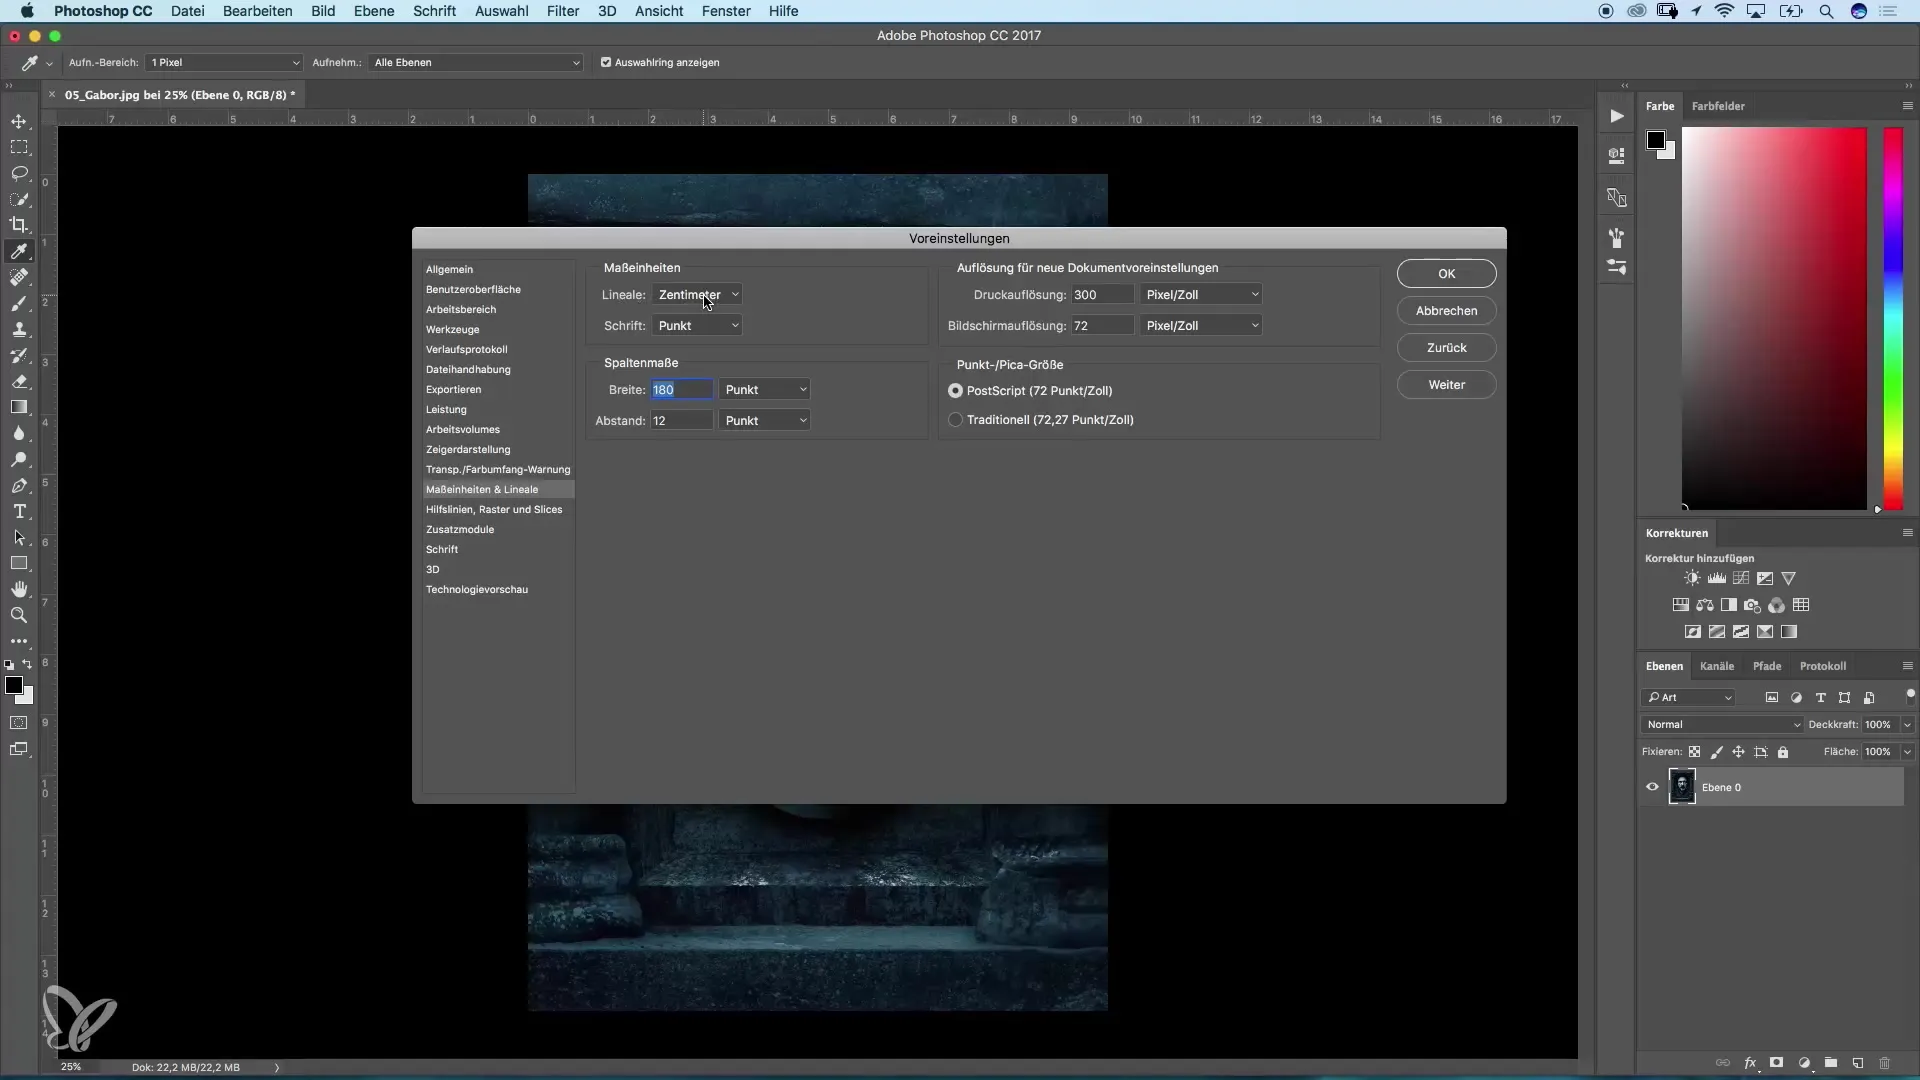This screenshot has height=1080, width=1920.
Task: Toggle the Auswahlring anzeigen checkbox
Action: pyautogui.click(x=606, y=62)
